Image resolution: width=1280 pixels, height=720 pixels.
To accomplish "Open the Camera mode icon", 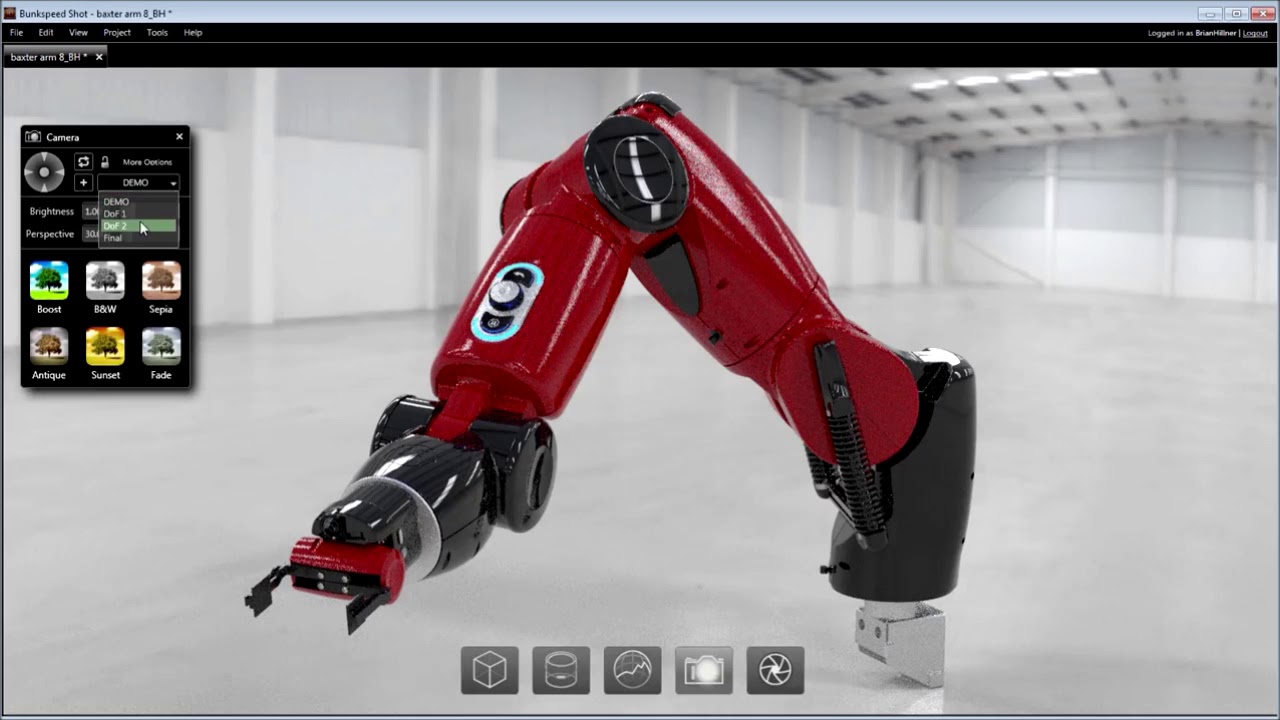I will [x=704, y=670].
